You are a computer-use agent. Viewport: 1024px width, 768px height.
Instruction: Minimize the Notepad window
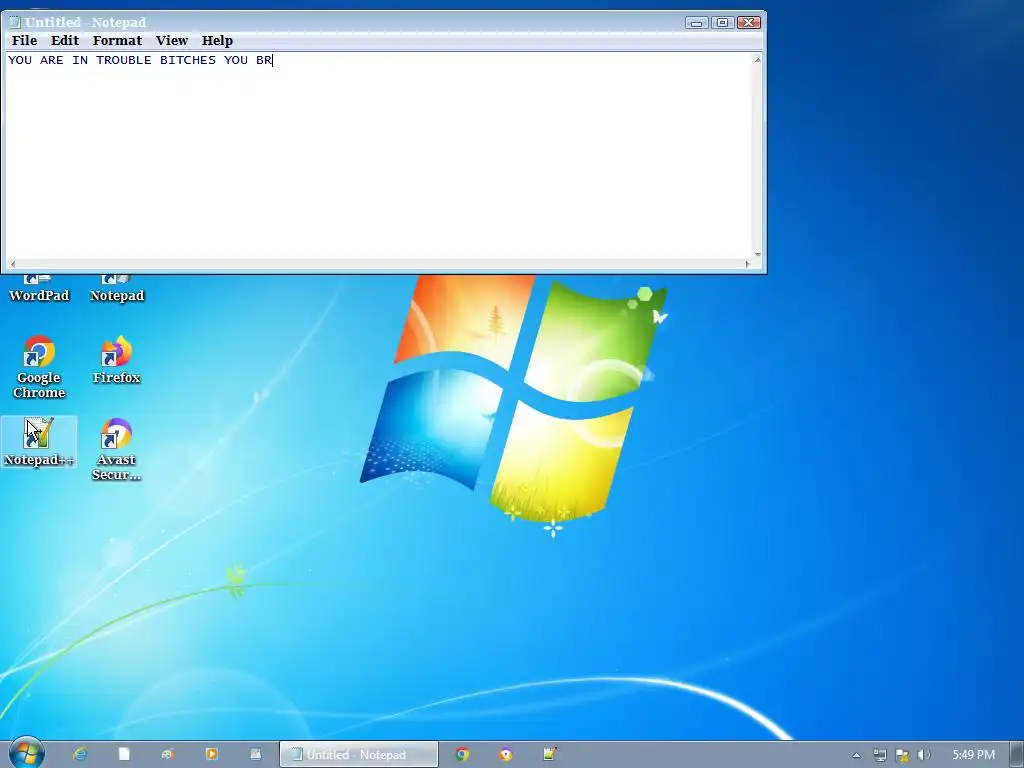(x=696, y=23)
